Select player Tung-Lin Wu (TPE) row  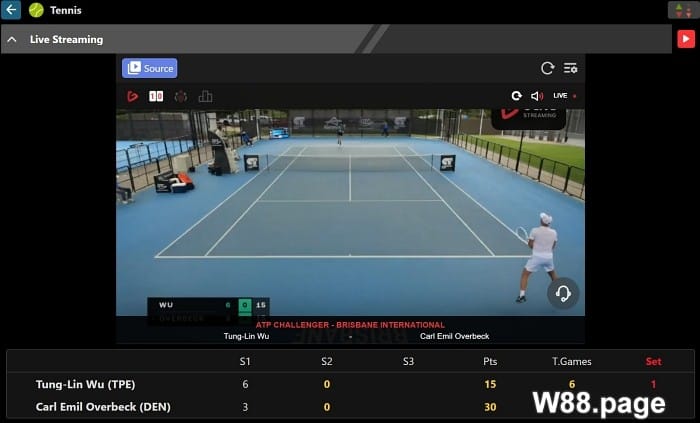[x=350, y=384]
